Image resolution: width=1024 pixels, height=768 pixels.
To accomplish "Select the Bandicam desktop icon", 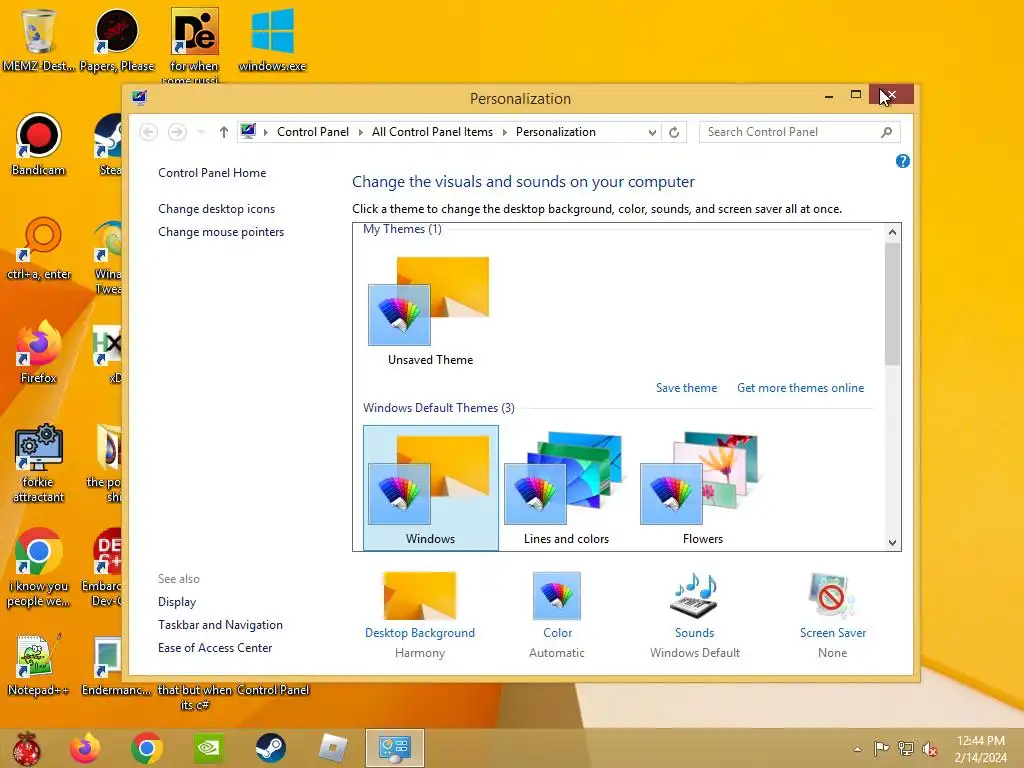I will coord(38,144).
